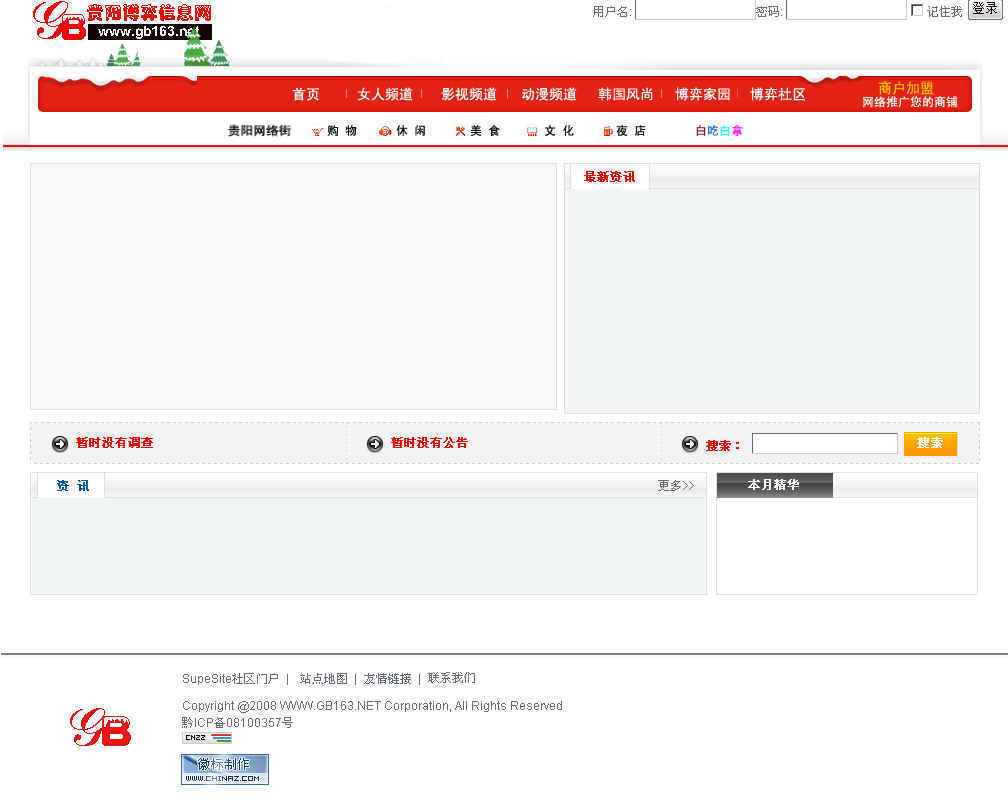The height and width of the screenshot is (800, 1008).
Task: Open the 博弈家园 menu item
Action: 703,95
